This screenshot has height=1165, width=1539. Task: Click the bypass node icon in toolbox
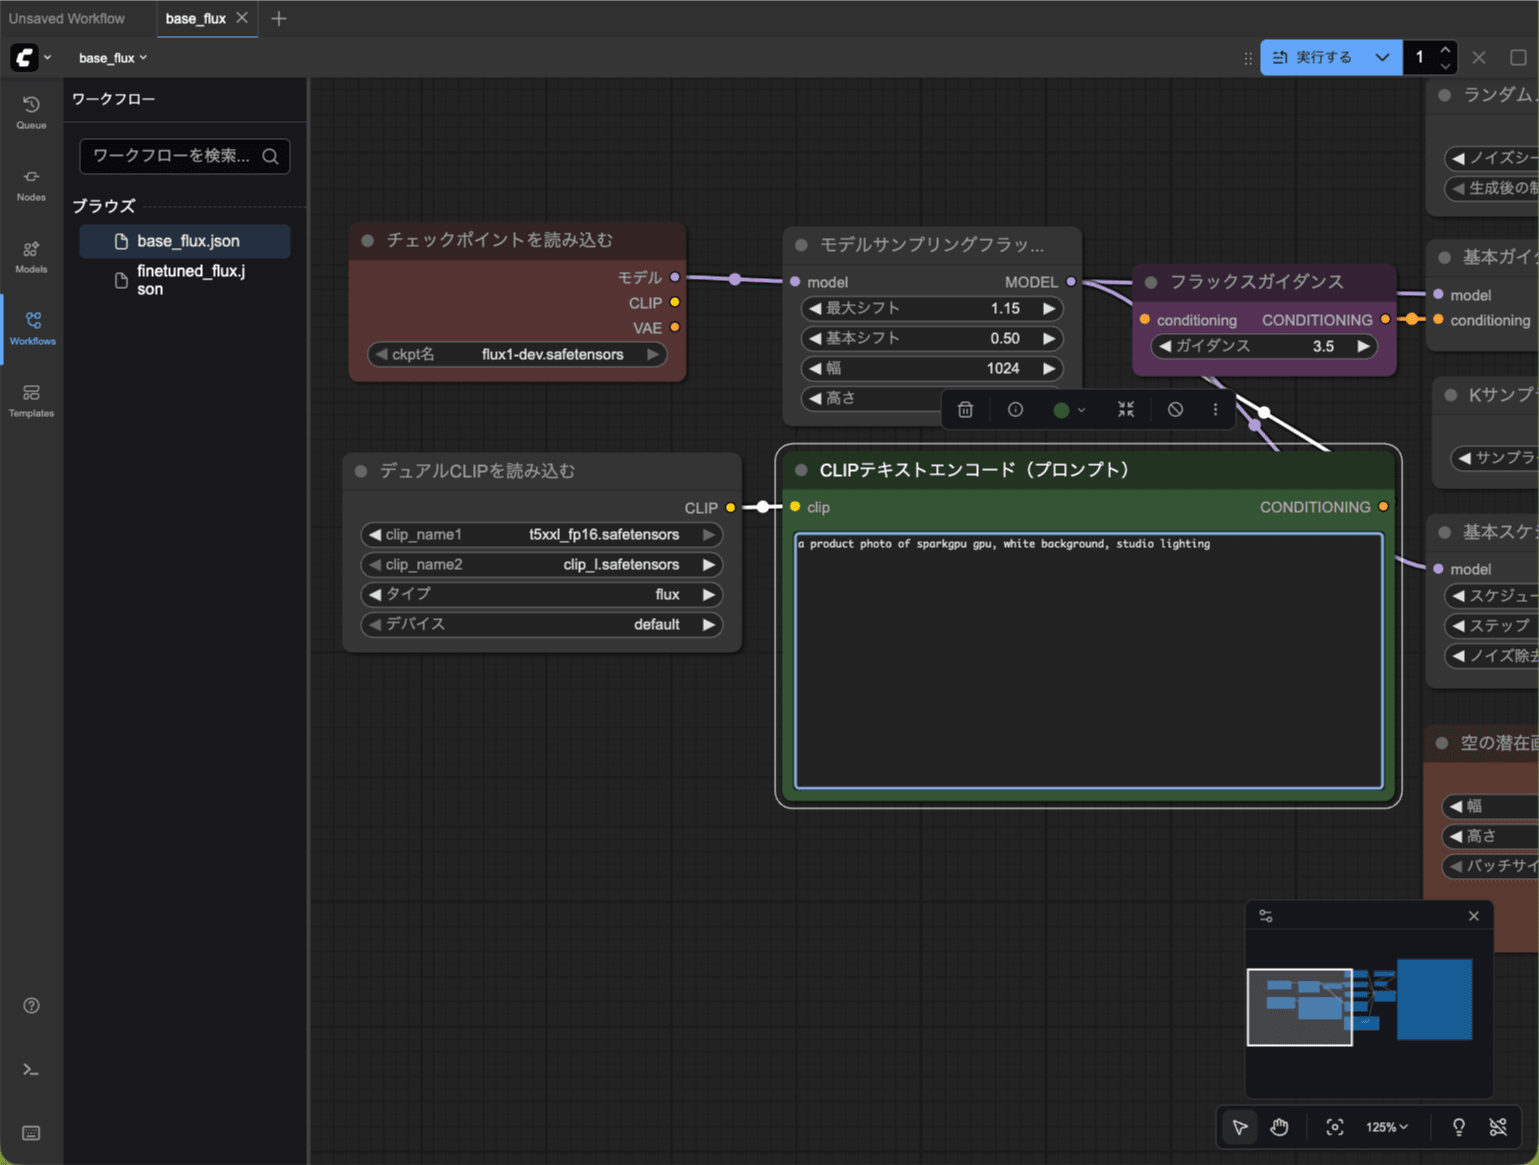1175,410
